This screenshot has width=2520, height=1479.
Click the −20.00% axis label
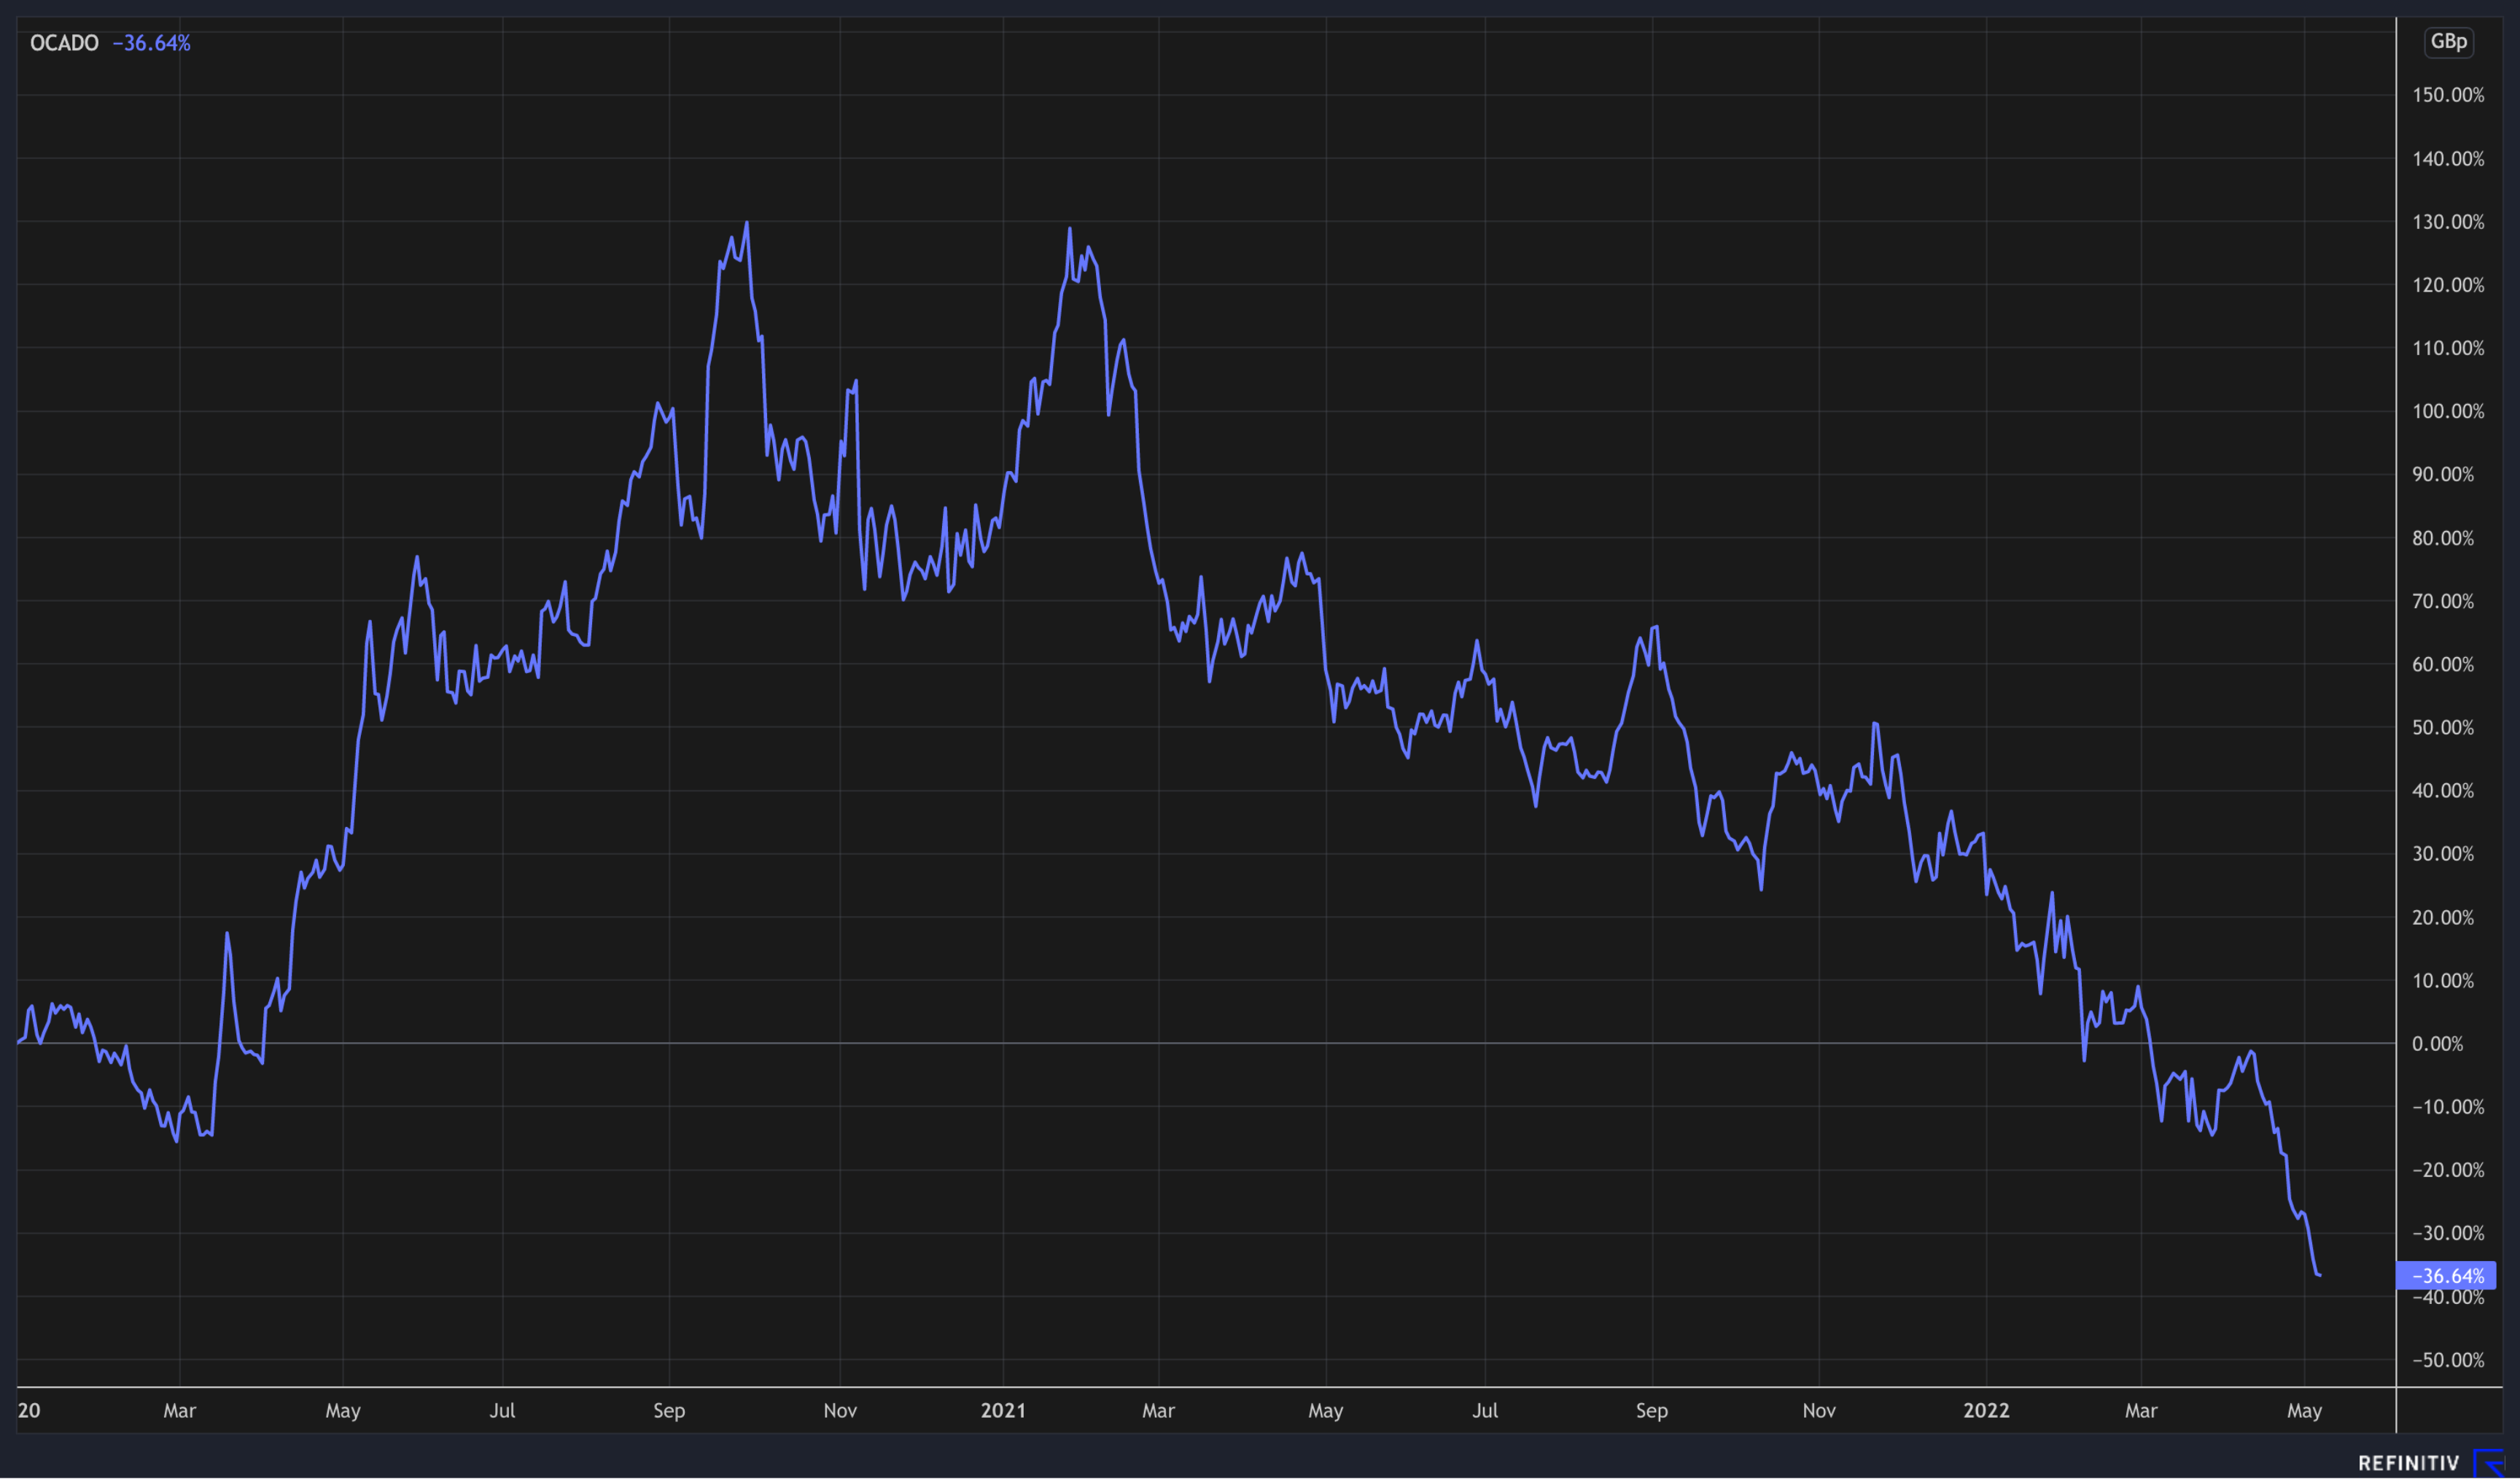coord(2448,1170)
